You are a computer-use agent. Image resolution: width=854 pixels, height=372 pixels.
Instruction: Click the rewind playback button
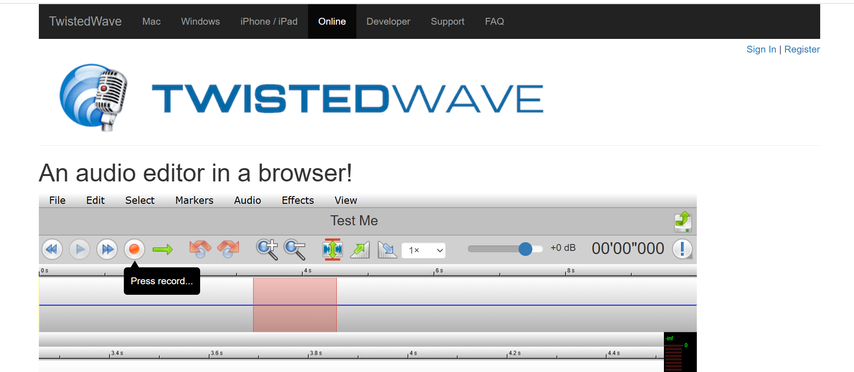tap(52, 250)
